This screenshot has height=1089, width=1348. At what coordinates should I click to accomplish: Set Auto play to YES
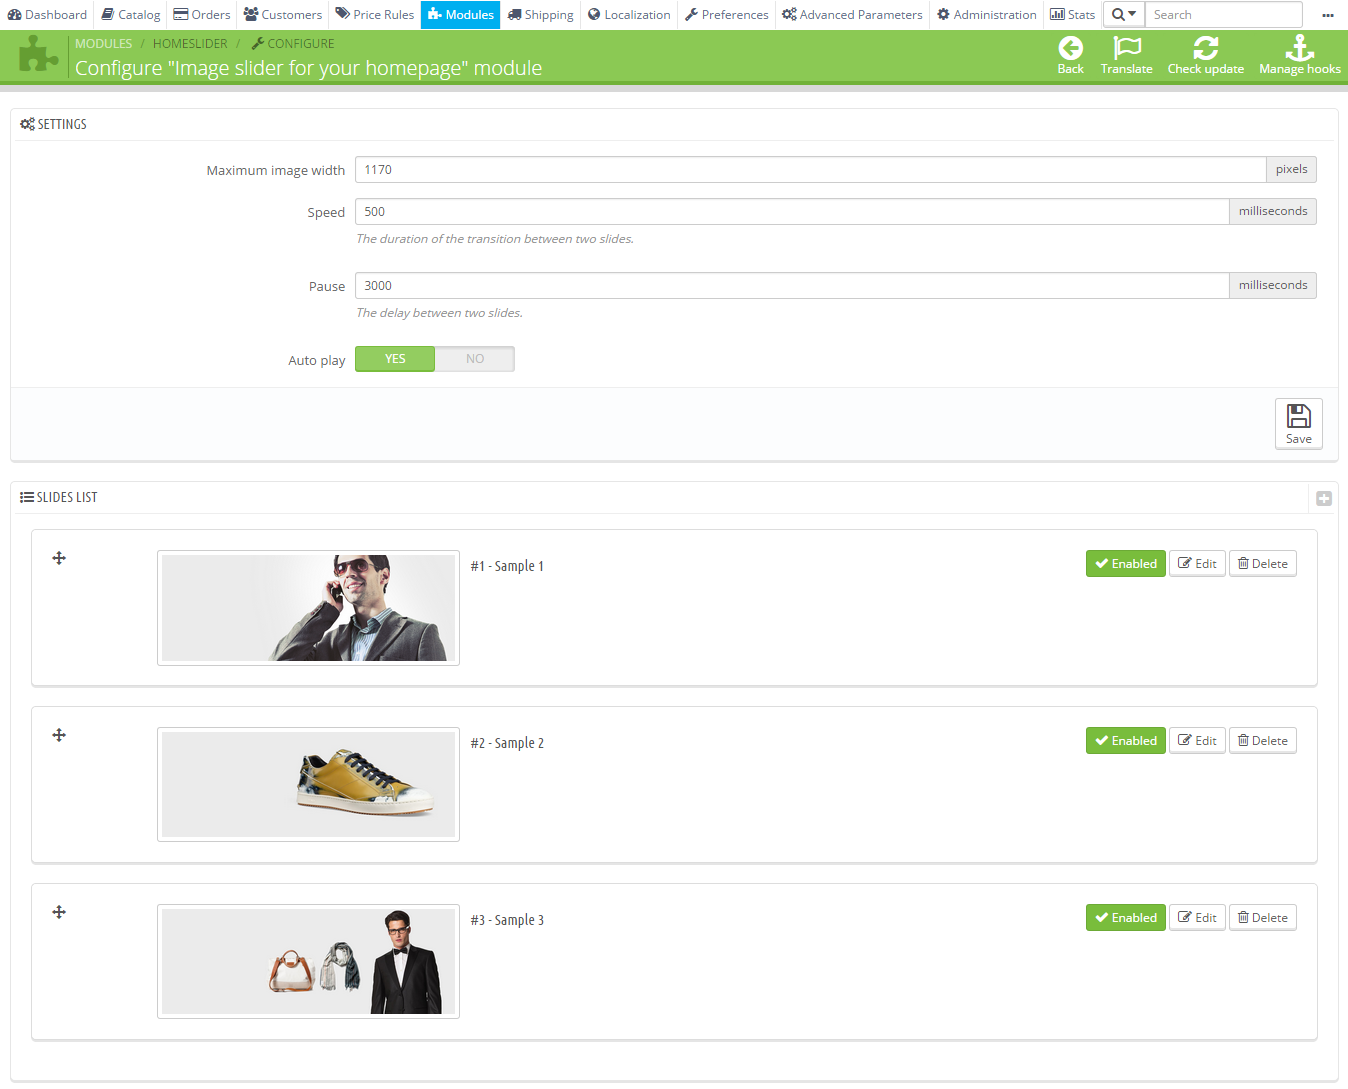tap(395, 359)
